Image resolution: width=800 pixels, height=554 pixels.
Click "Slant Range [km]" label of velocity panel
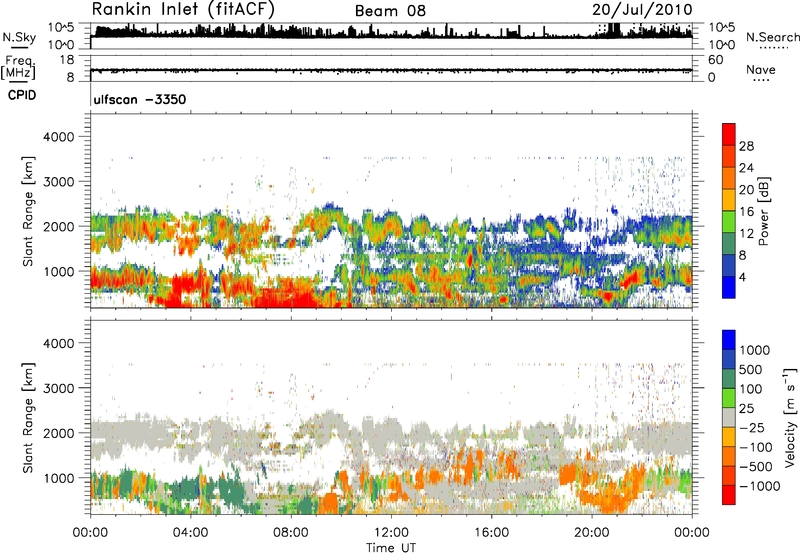click(x=28, y=418)
